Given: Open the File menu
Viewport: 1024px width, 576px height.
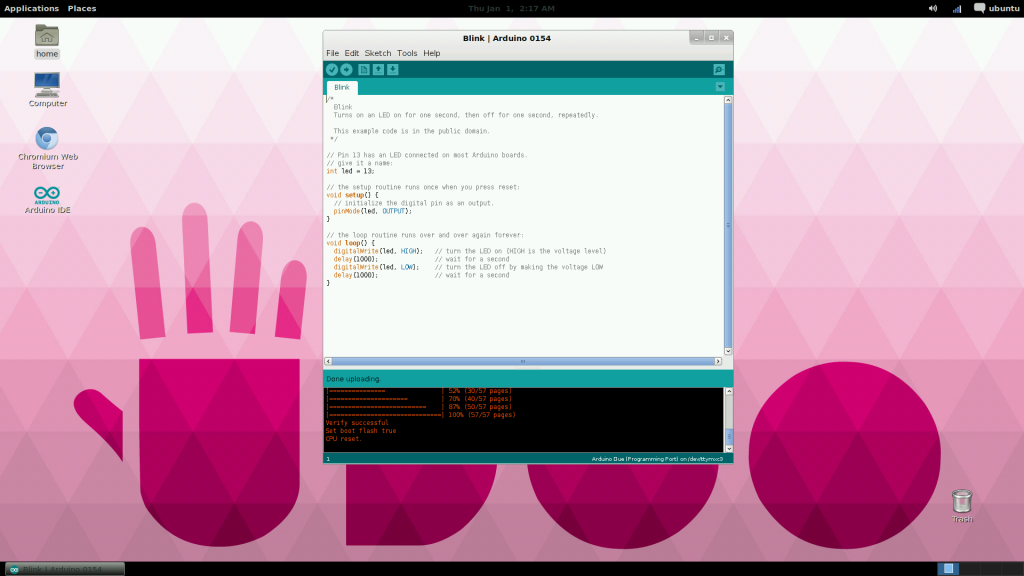Looking at the screenshot, I should [332, 53].
